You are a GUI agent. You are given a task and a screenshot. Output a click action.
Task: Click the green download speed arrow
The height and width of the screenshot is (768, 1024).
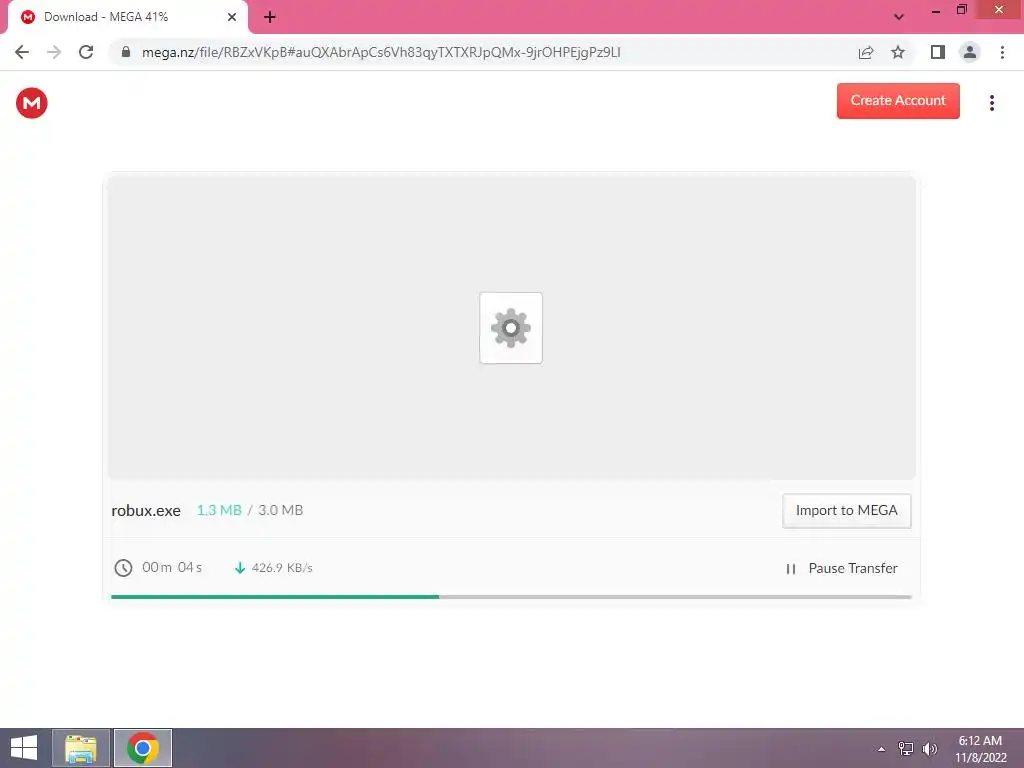(240, 568)
